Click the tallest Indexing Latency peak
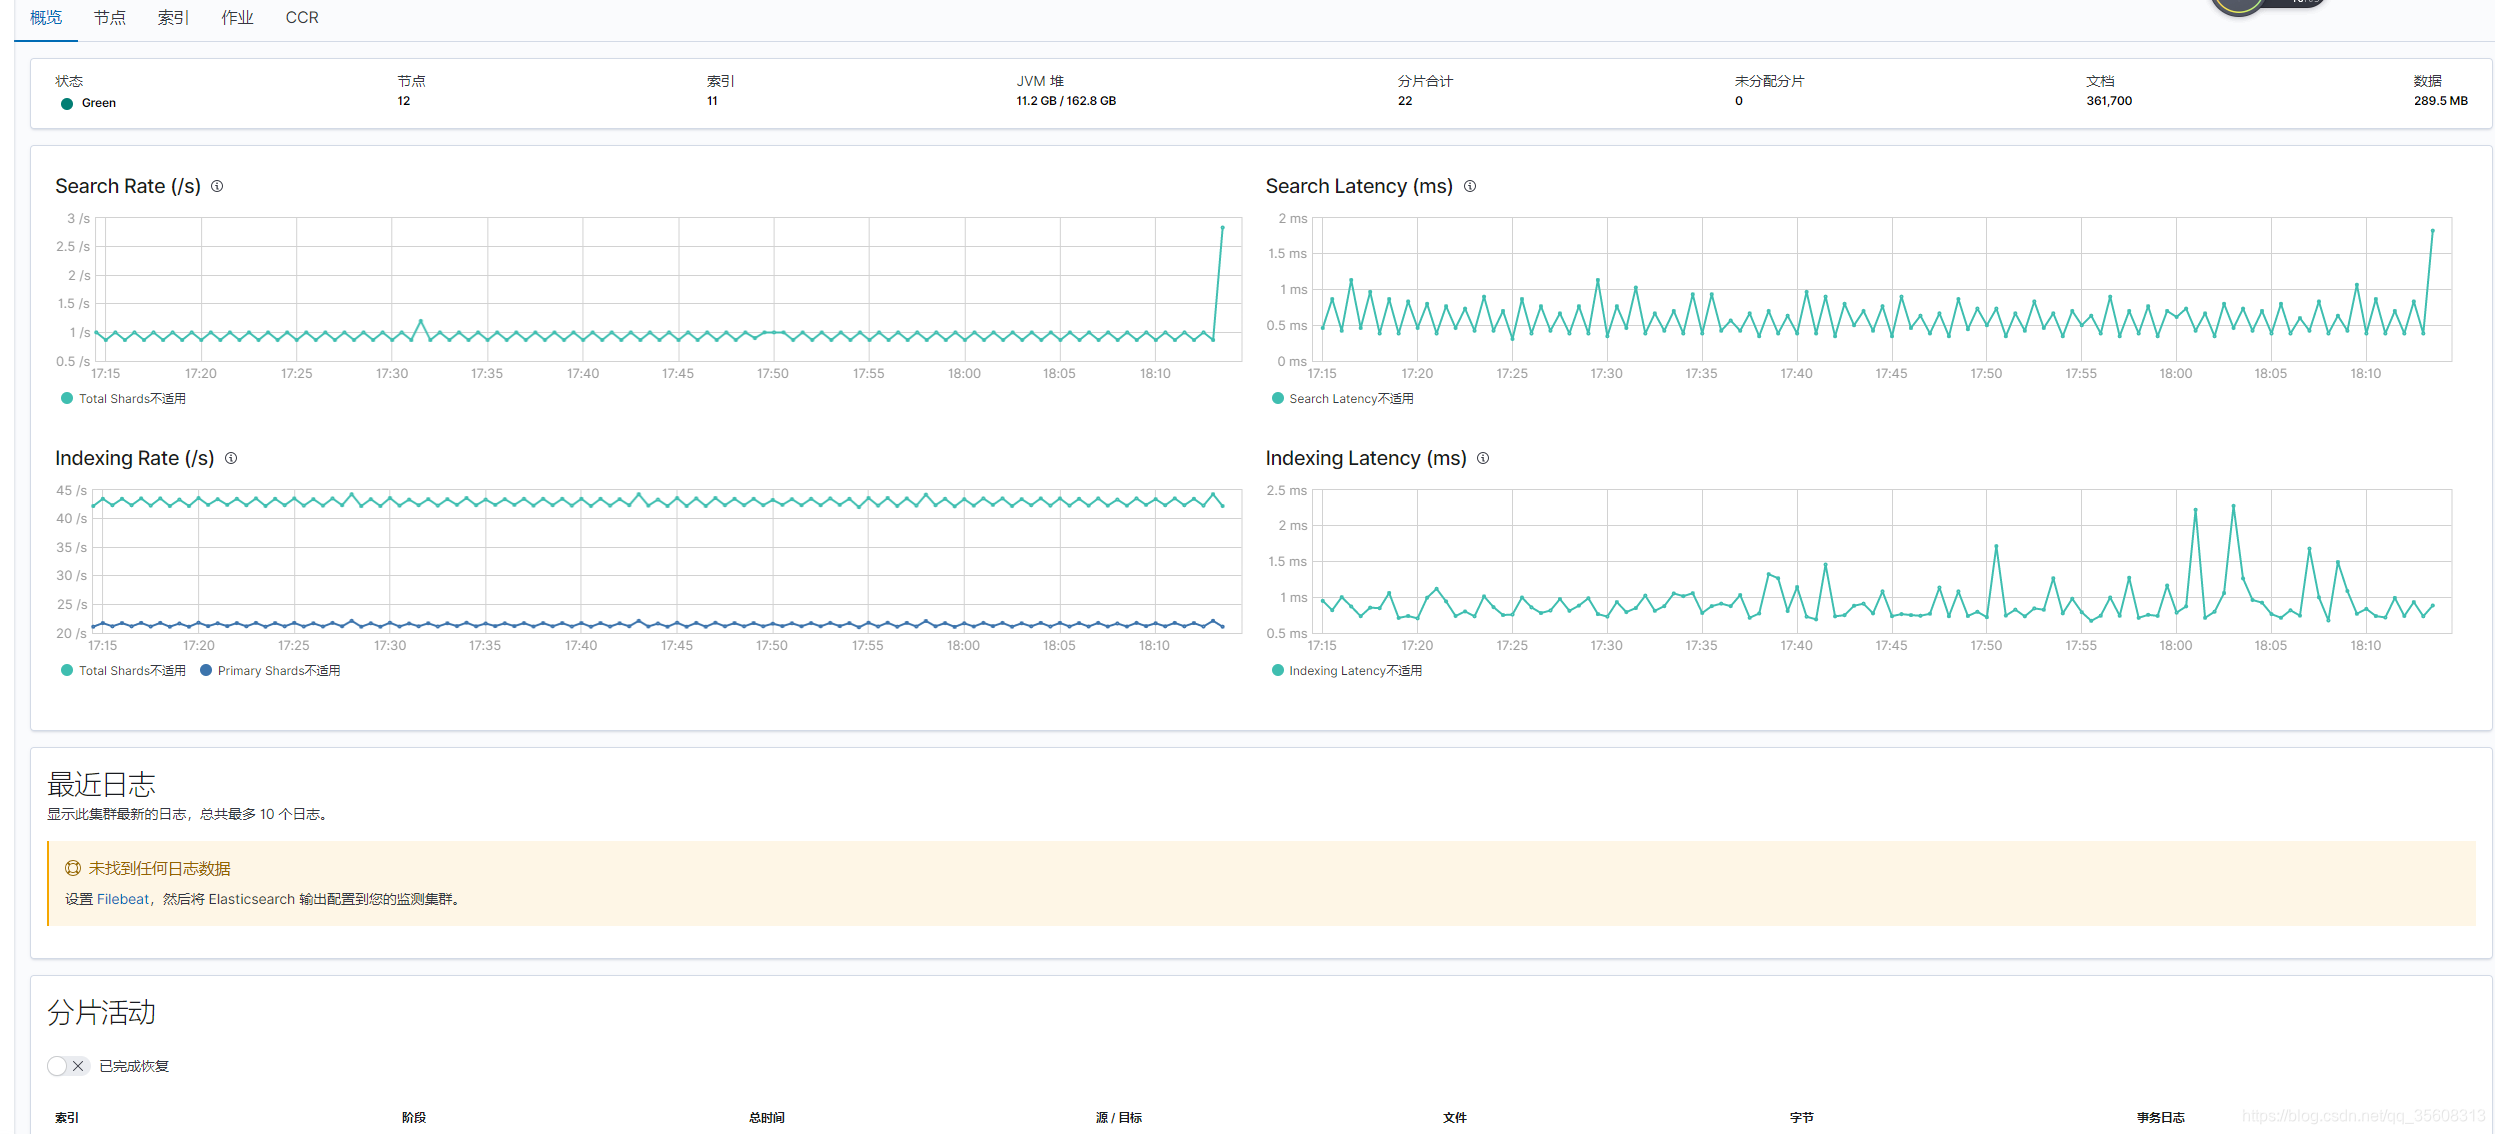The width and height of the screenshot is (2495, 1134). [2233, 506]
